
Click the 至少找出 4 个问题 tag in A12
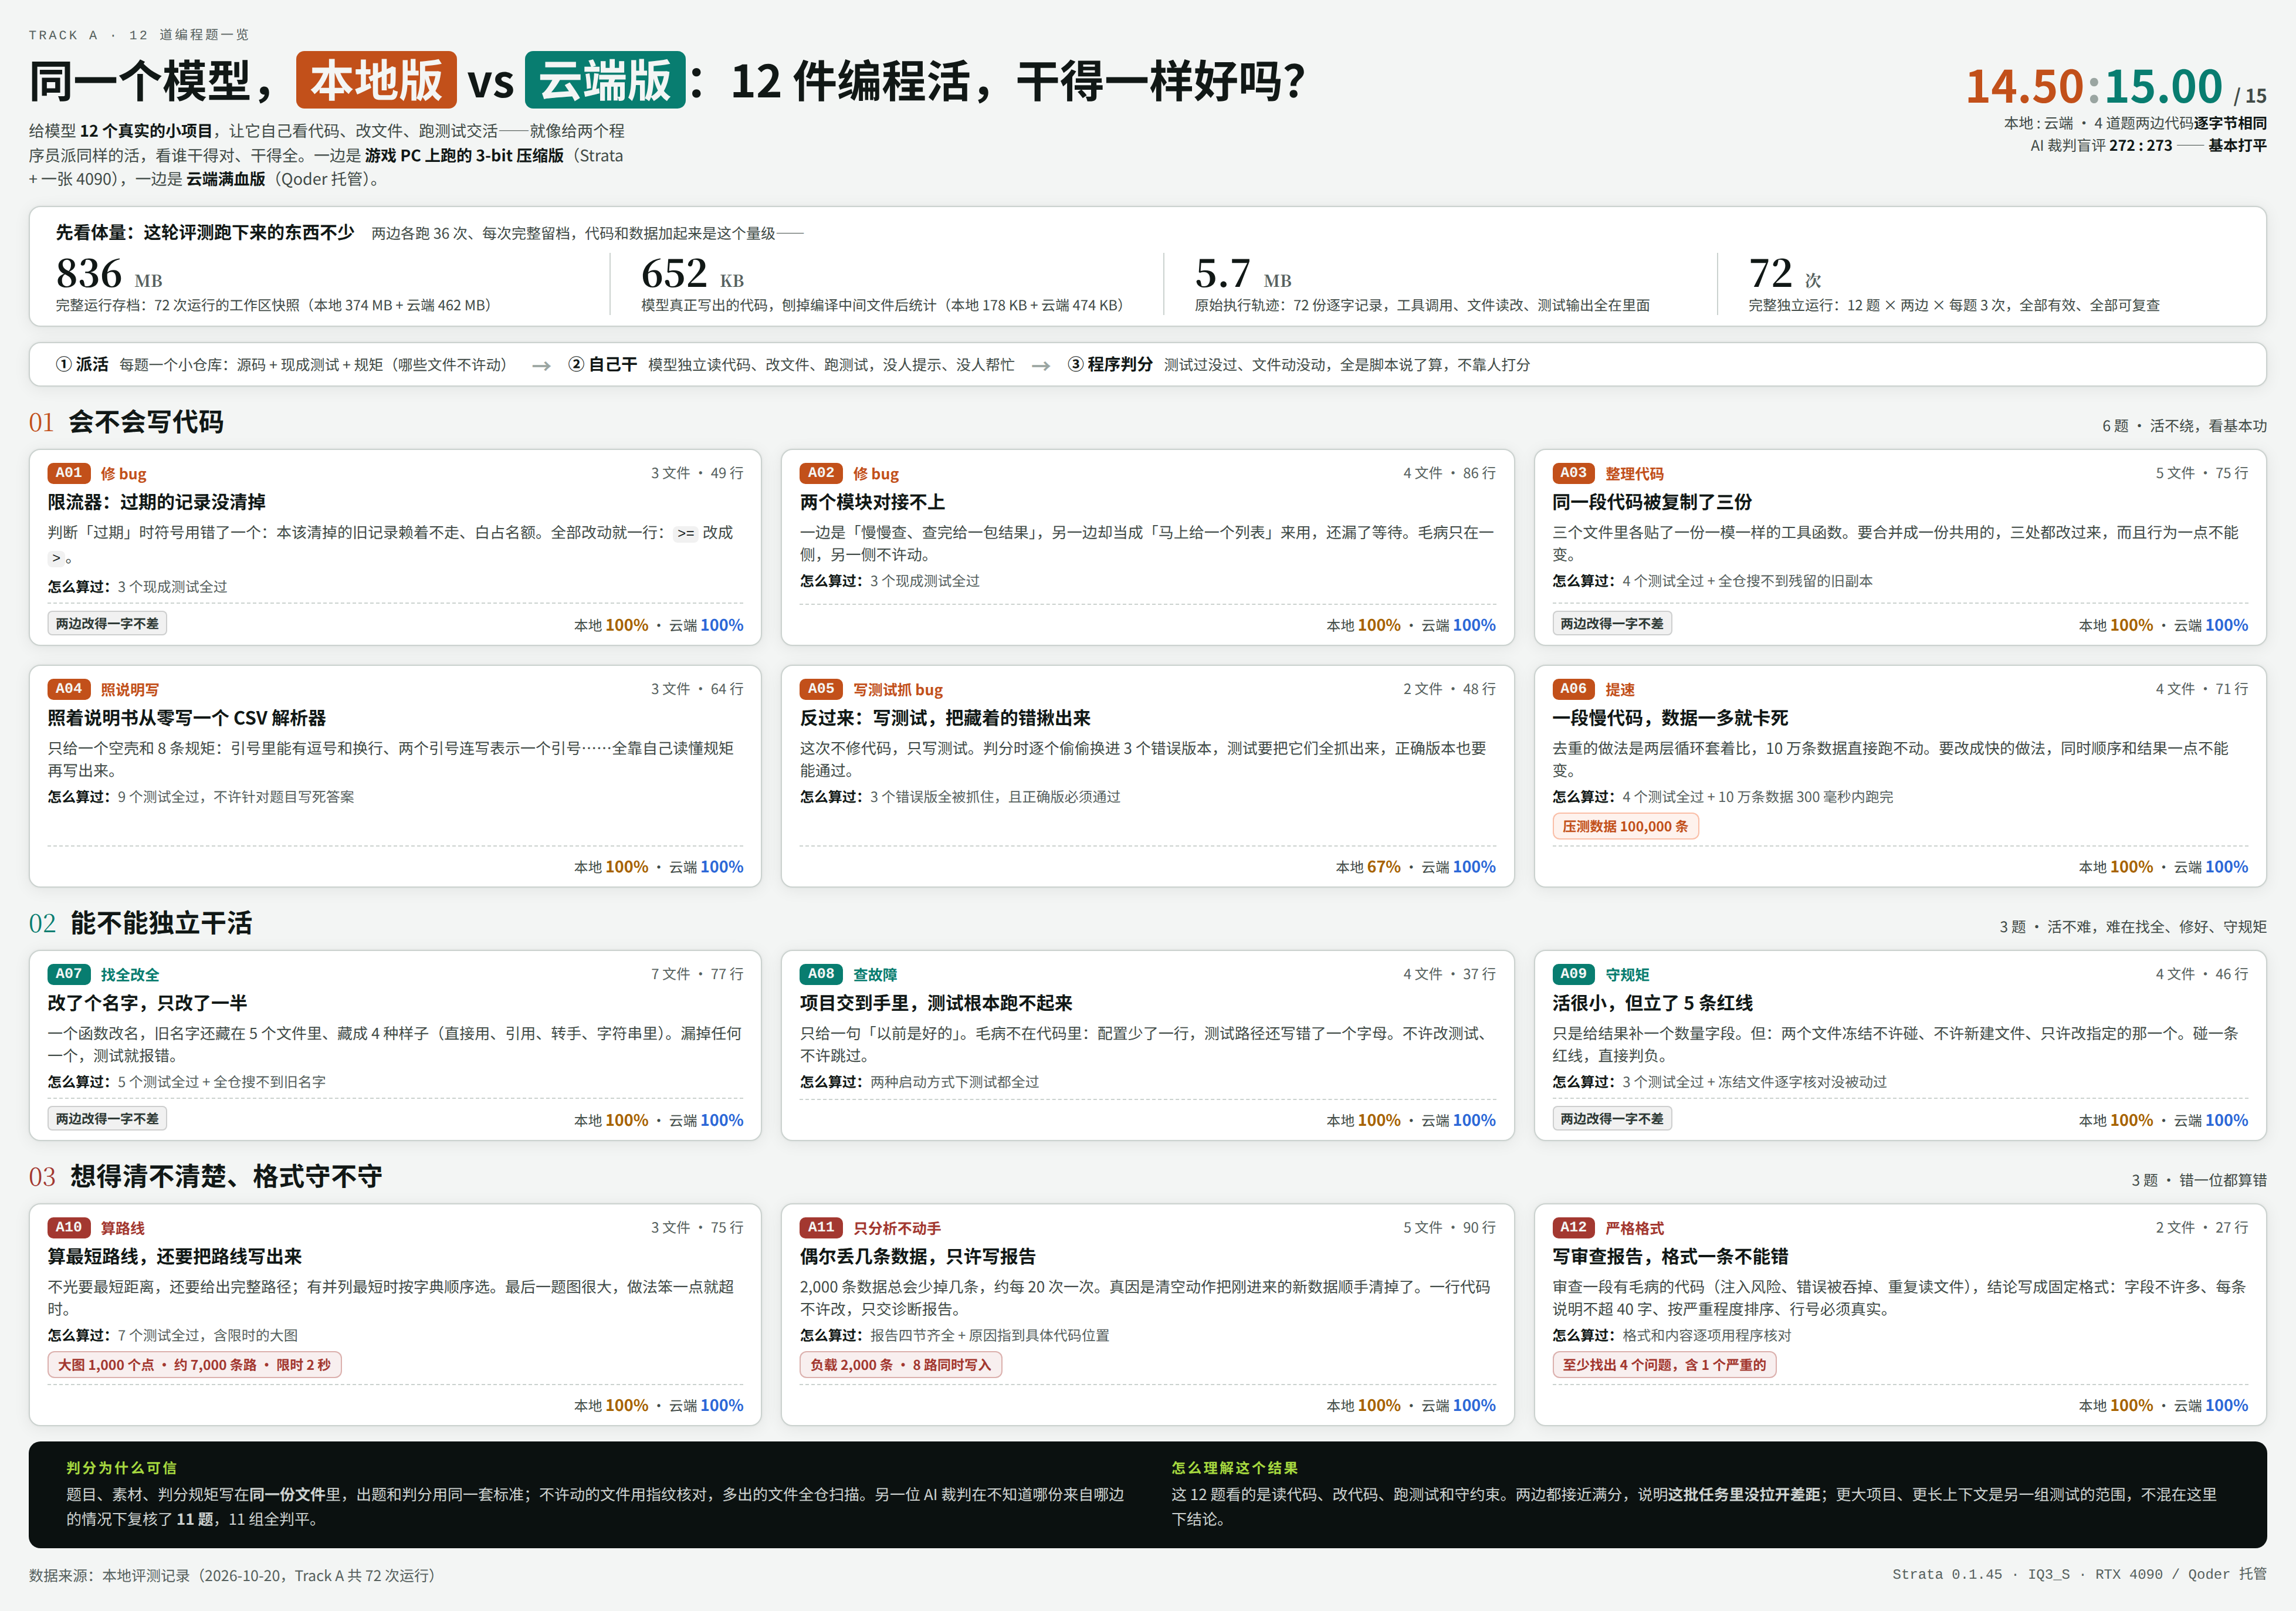1664,1365
